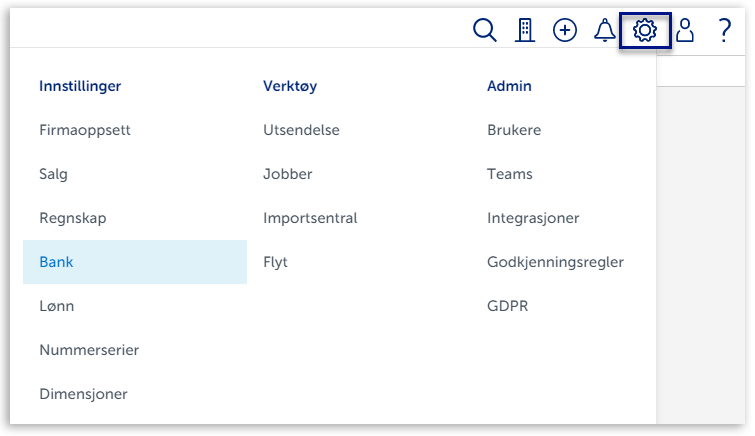755x436 pixels.
Task: Launch Importsentral
Action: point(310,218)
